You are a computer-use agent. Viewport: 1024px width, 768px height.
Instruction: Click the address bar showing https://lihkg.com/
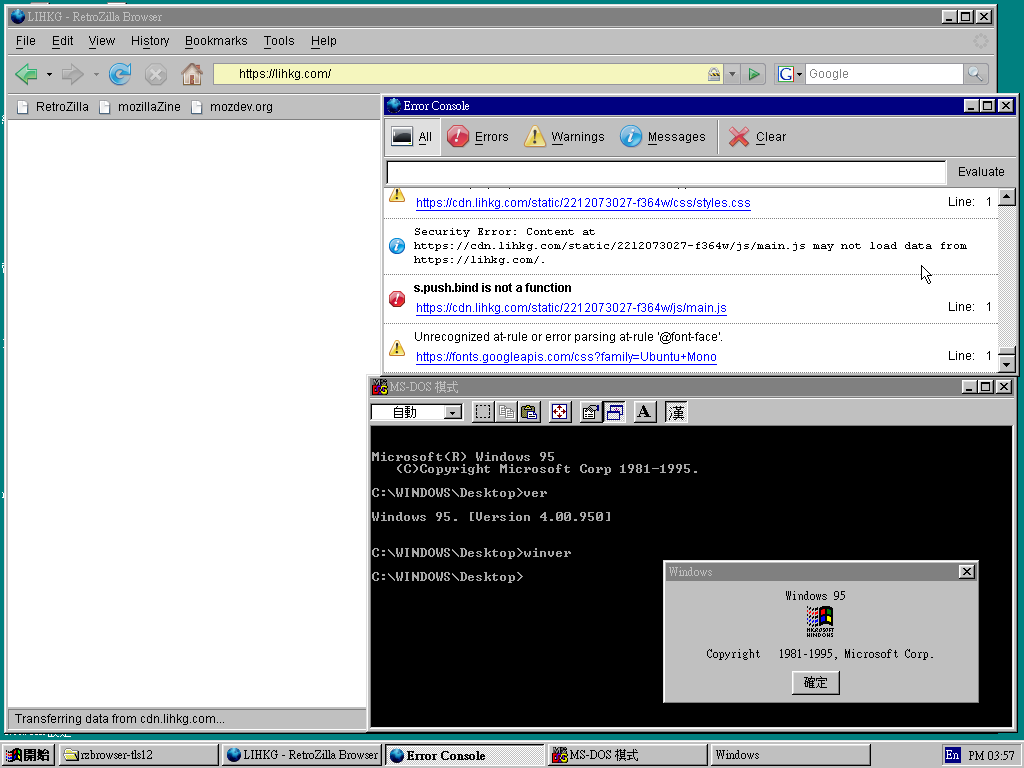[460, 74]
